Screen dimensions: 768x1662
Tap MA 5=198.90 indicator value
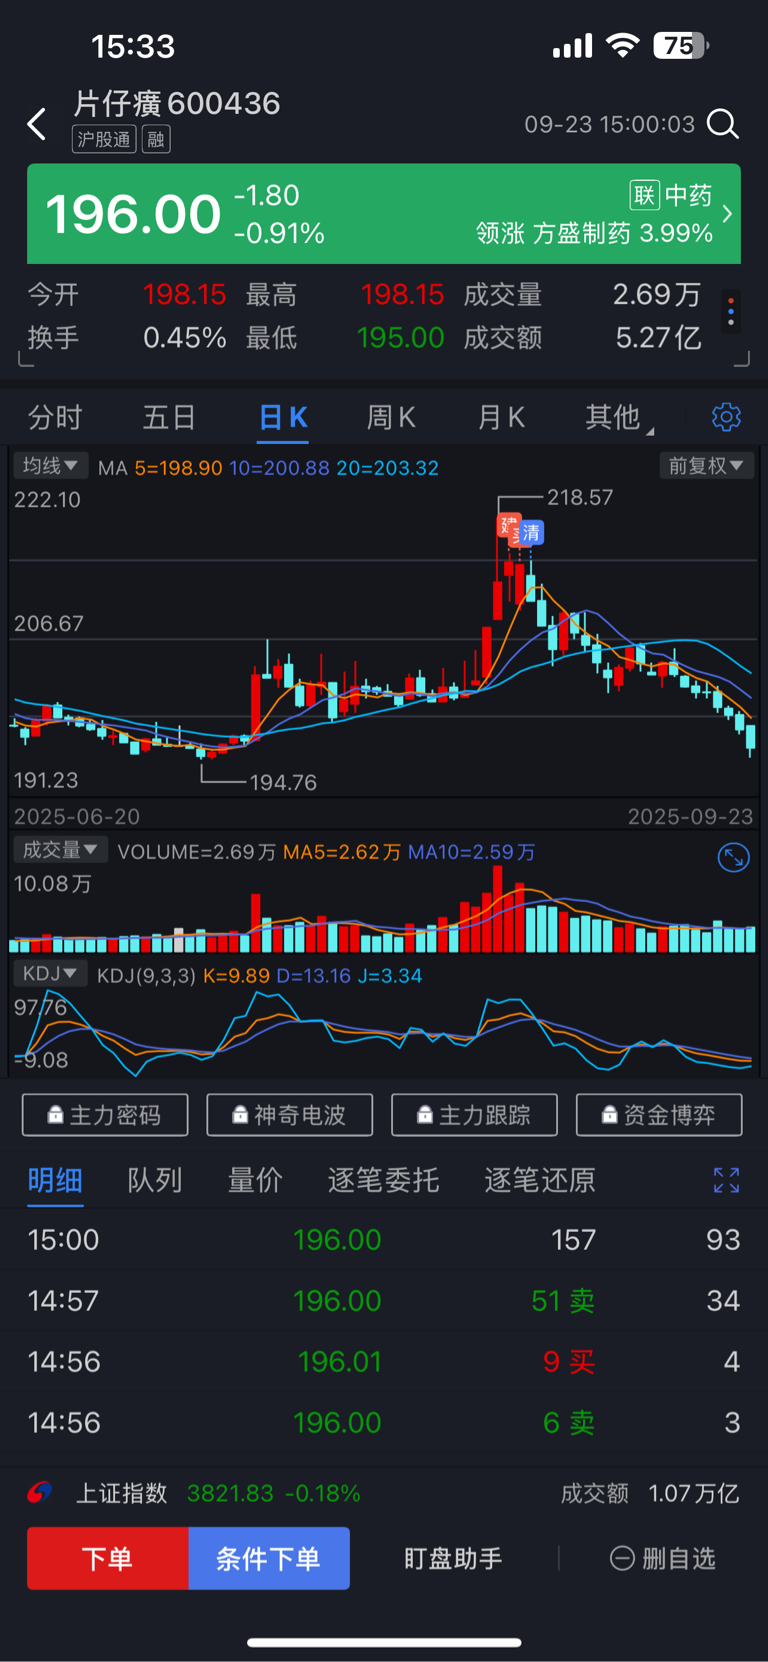tap(178, 467)
